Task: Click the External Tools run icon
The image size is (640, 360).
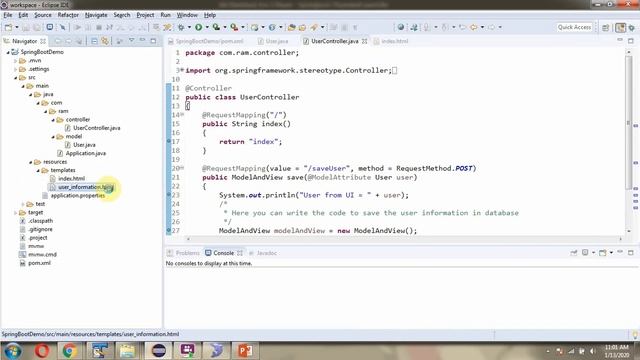Action: click(234, 27)
